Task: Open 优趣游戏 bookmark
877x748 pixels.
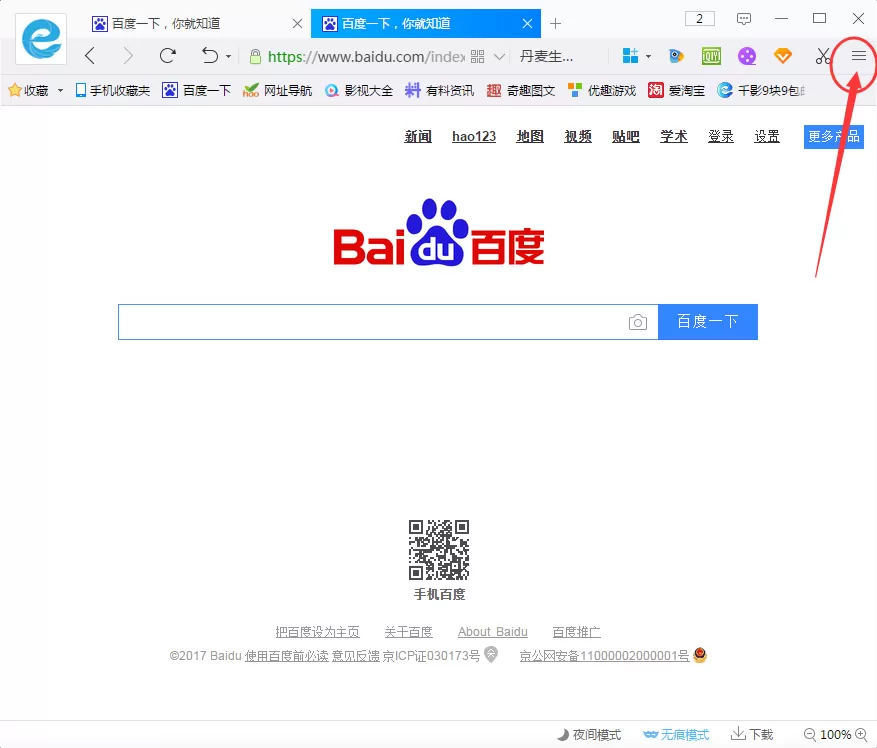Action: [602, 90]
